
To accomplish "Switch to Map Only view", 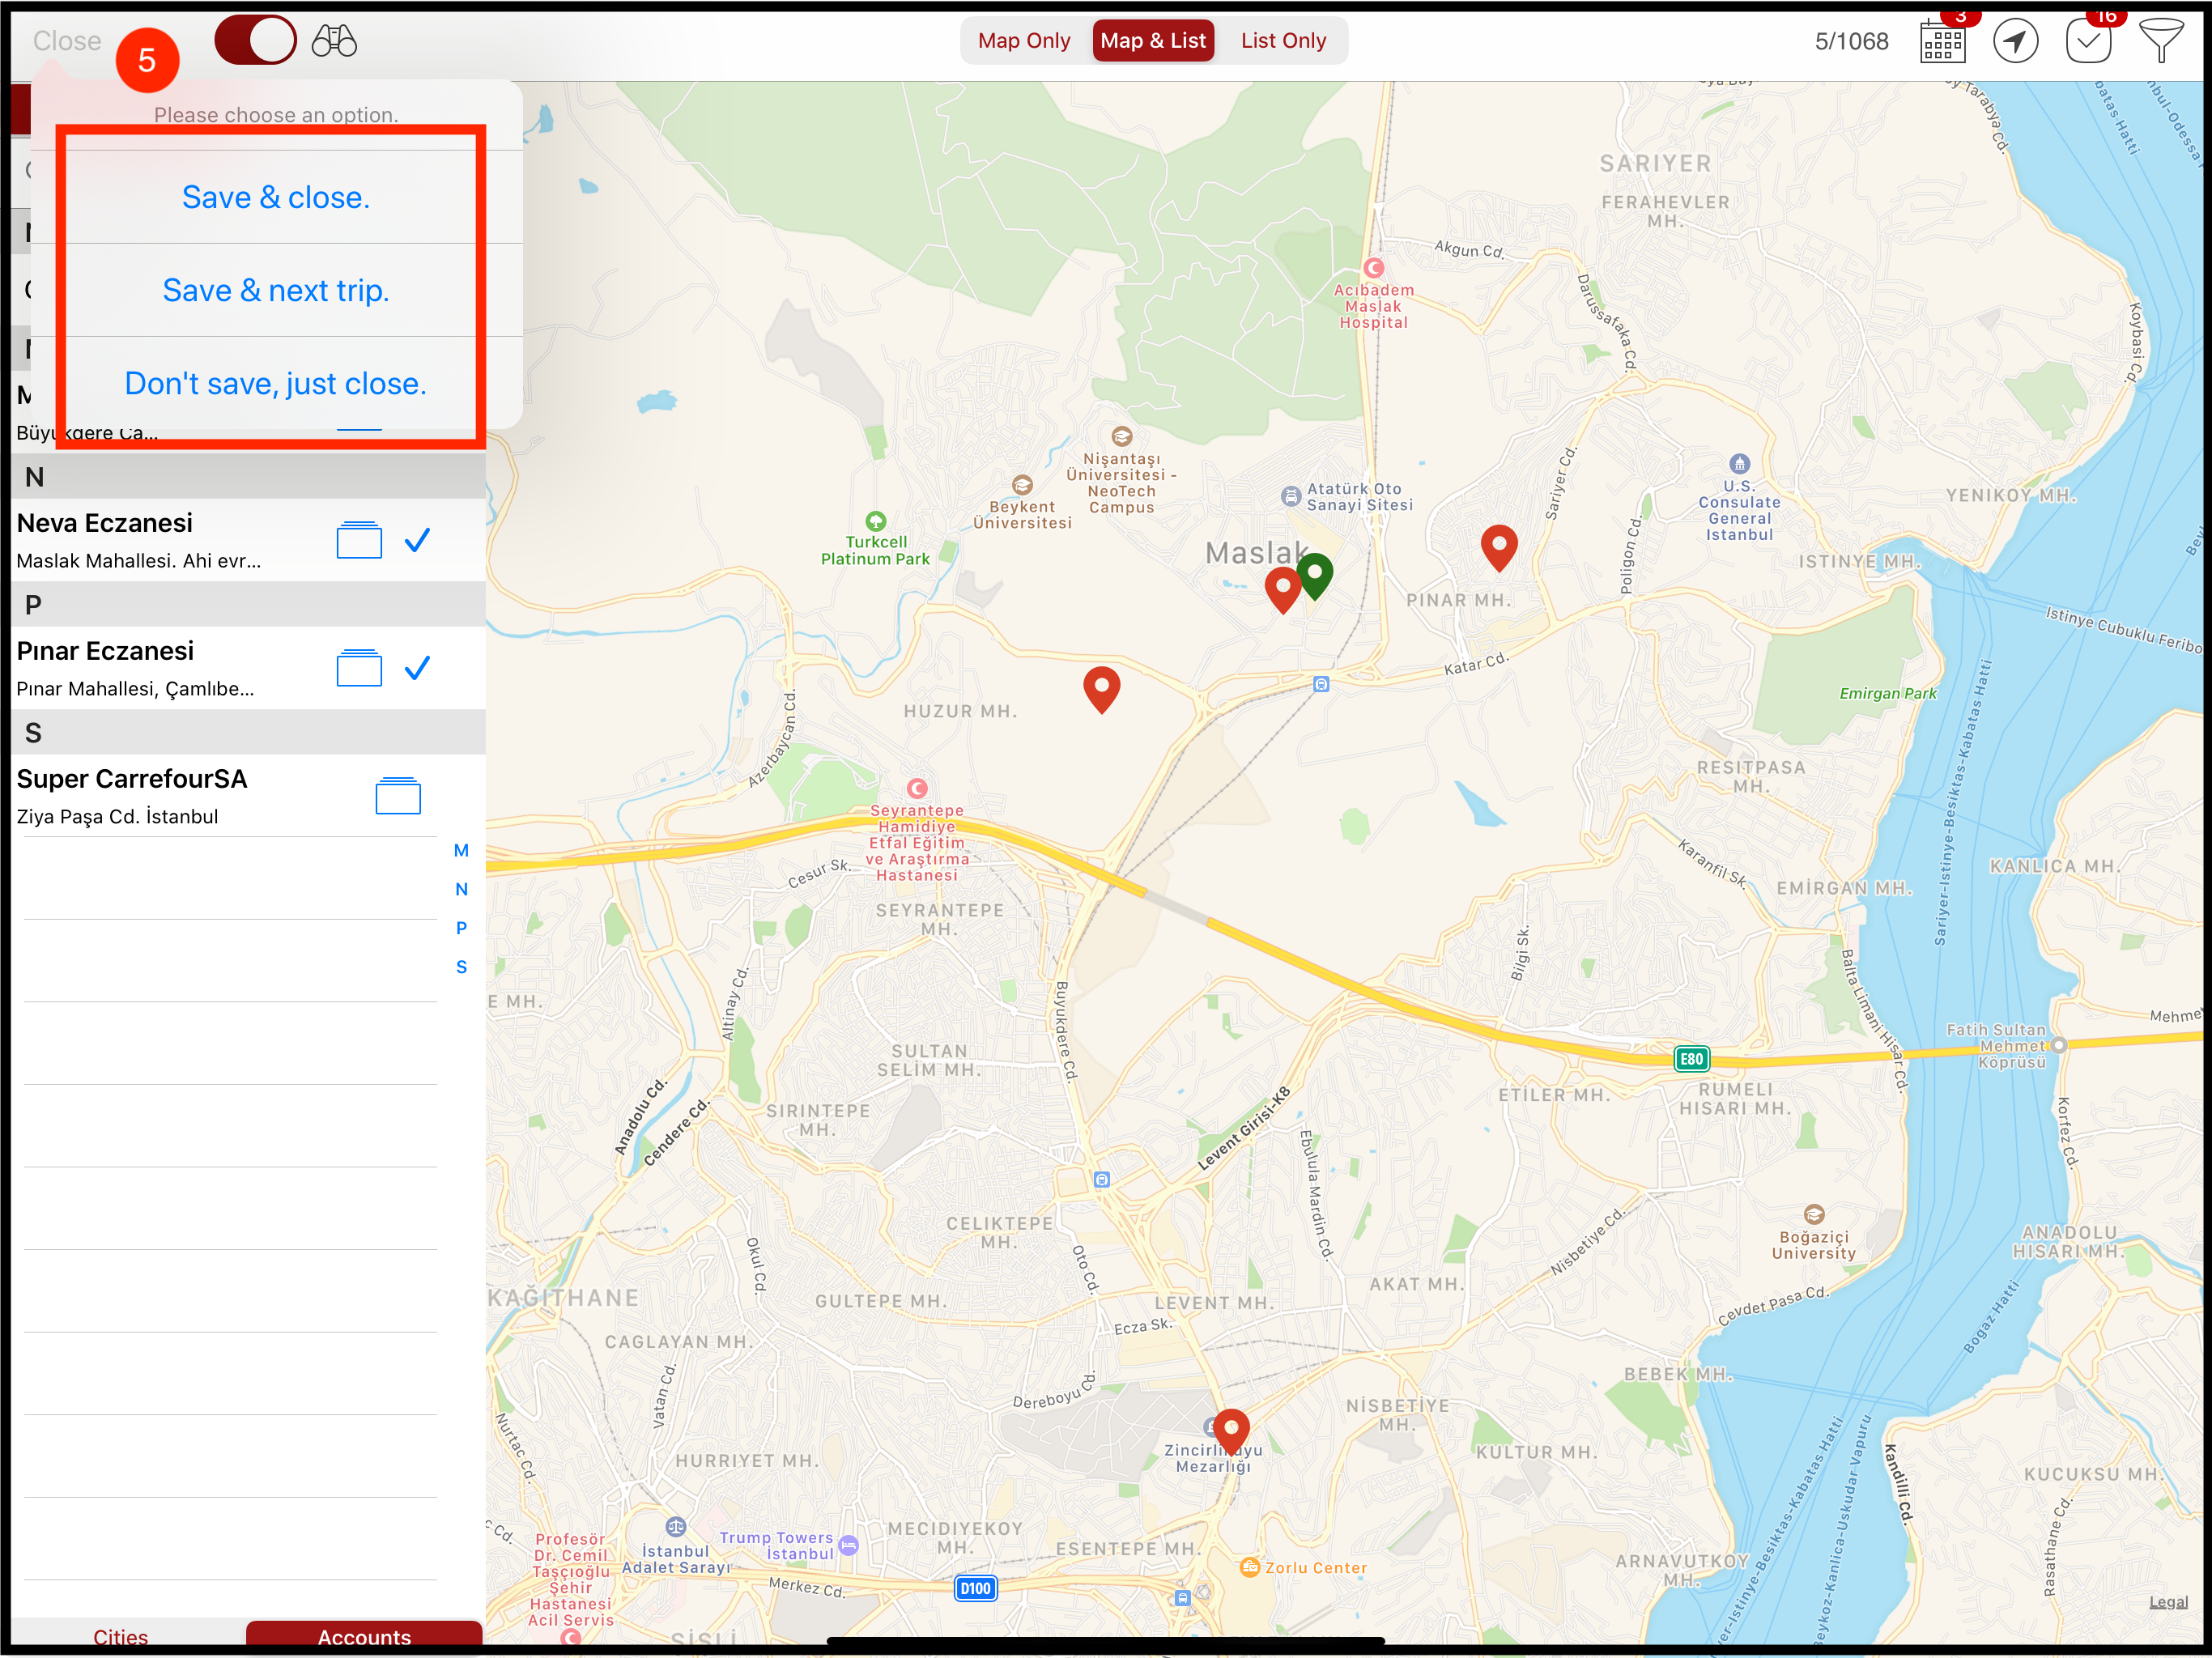I will pos(1024,40).
